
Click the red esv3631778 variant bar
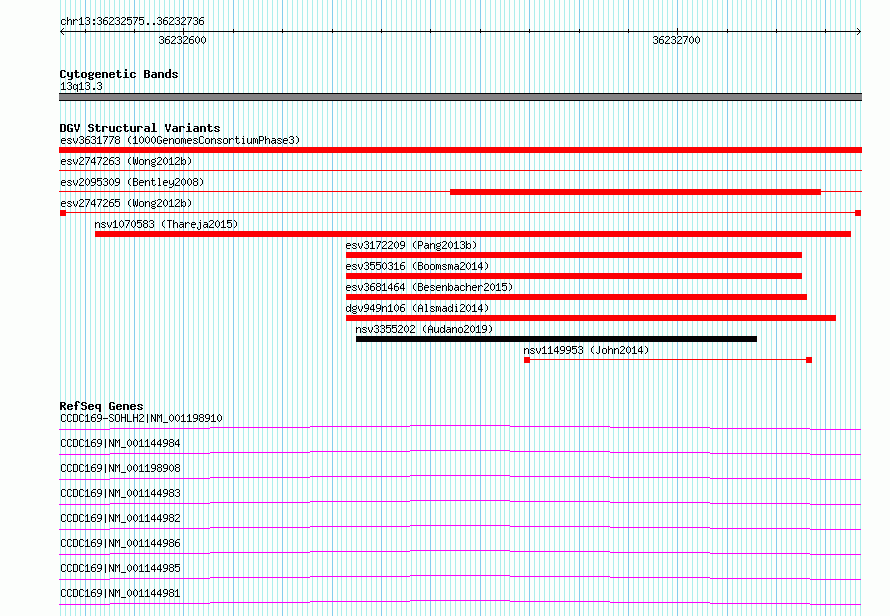point(460,150)
